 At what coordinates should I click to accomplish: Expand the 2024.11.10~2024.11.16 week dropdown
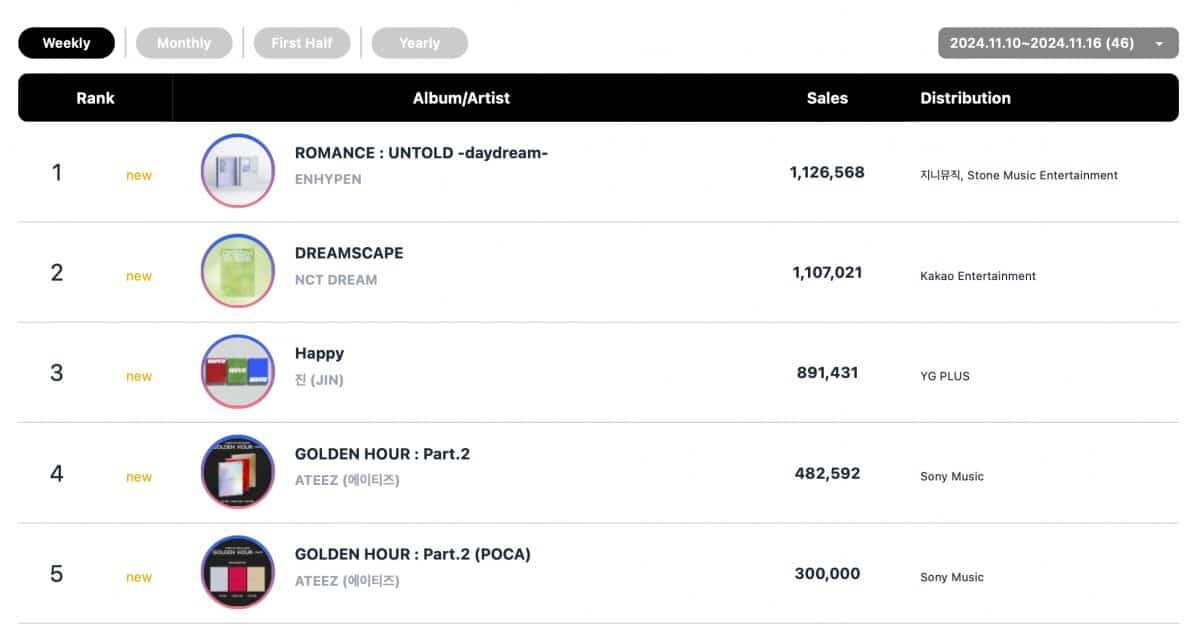point(1057,43)
